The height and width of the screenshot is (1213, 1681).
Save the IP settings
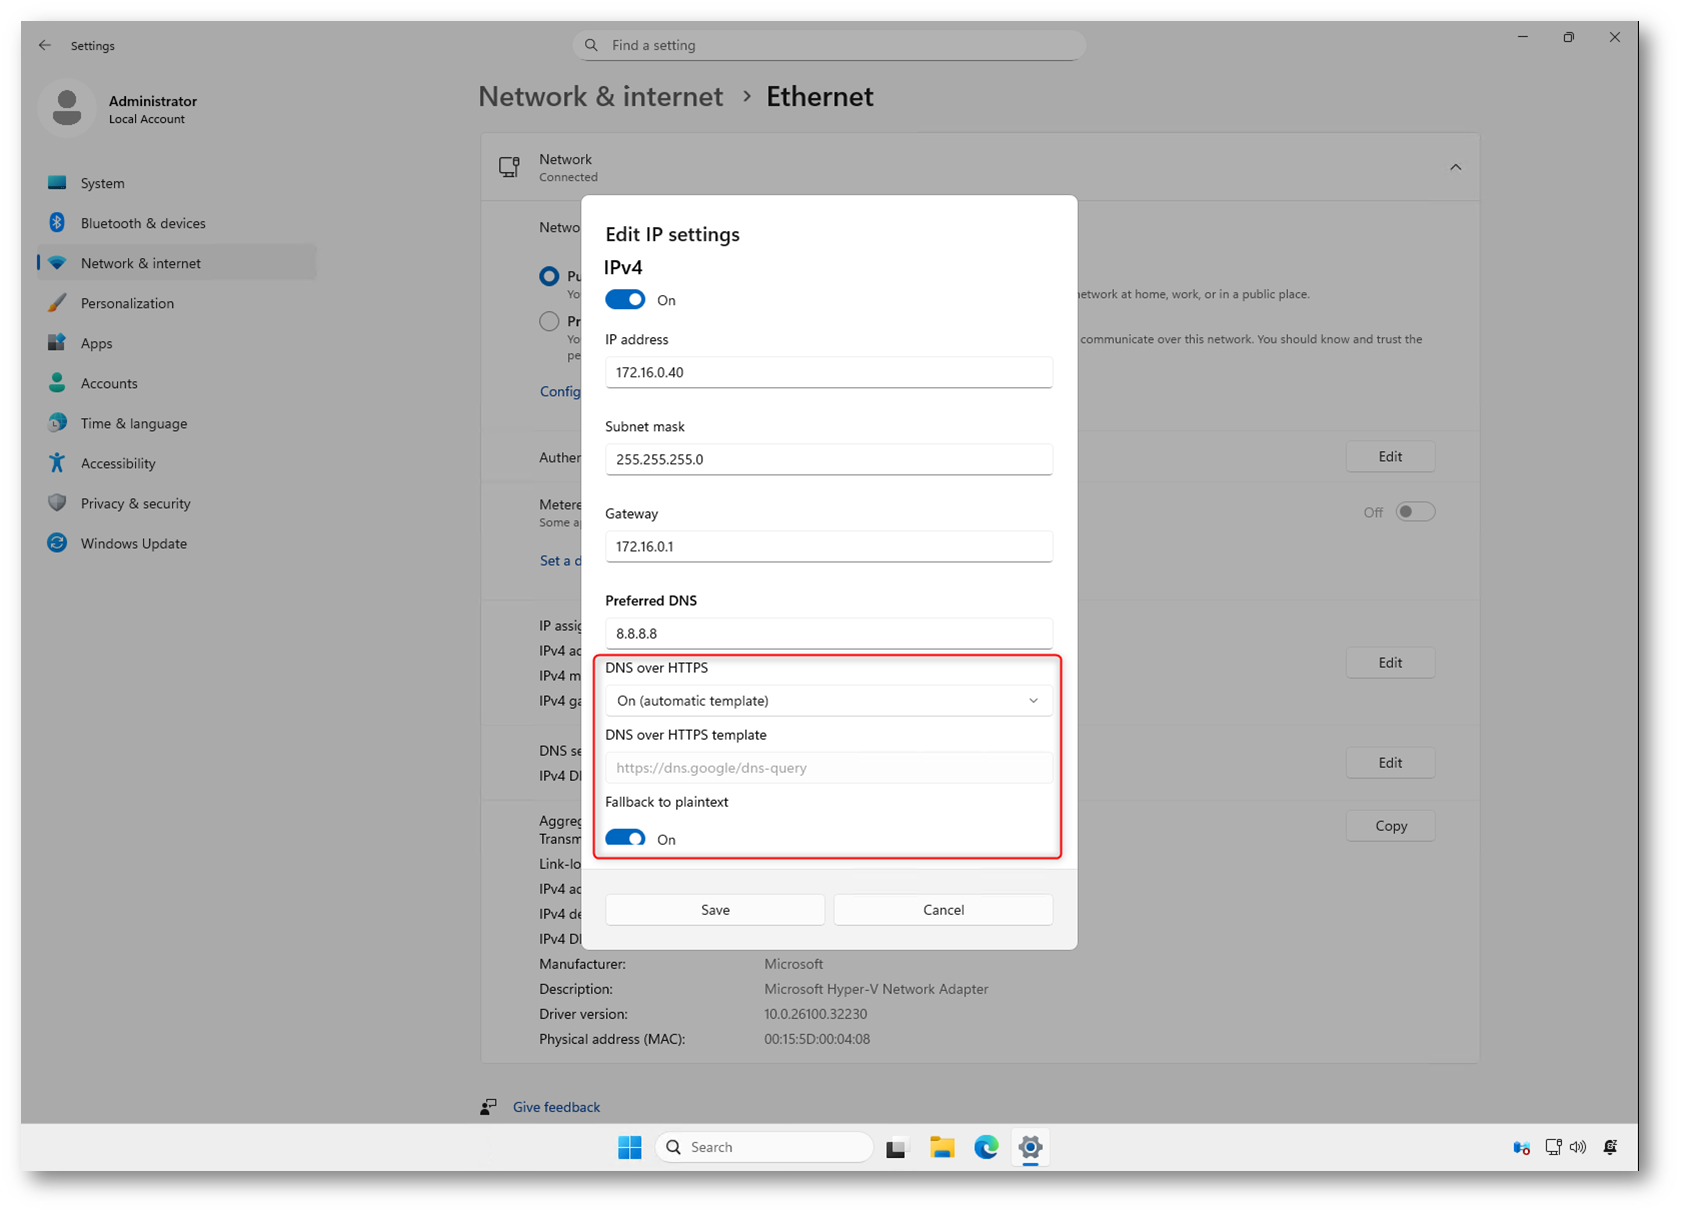(x=715, y=910)
